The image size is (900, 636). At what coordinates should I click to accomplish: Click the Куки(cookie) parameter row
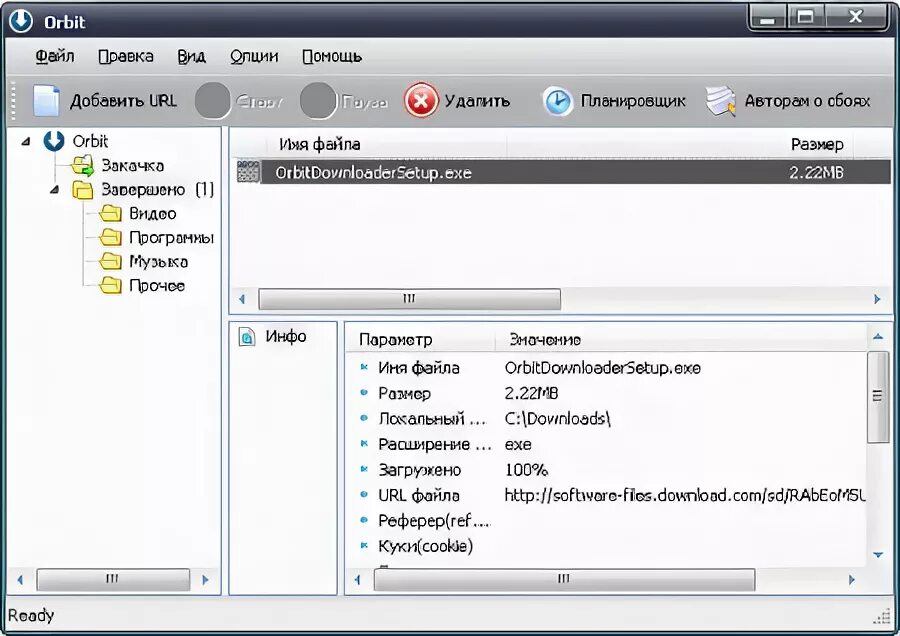(606, 546)
